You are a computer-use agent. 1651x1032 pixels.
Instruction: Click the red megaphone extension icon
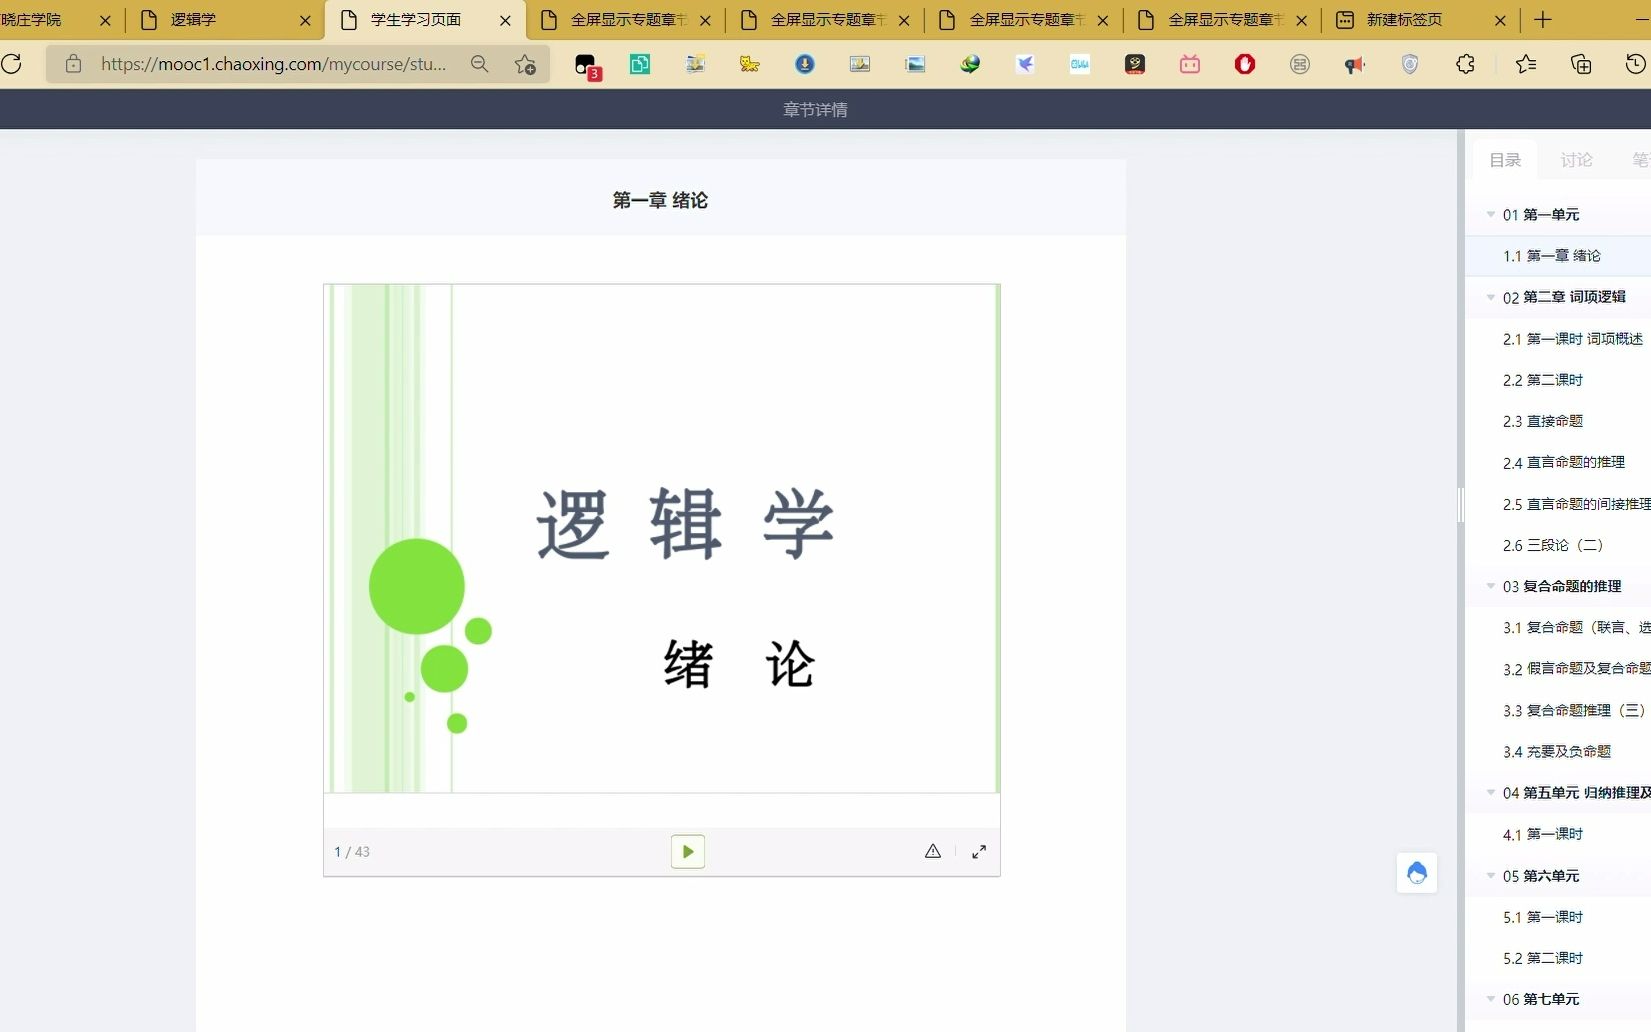pos(1355,64)
